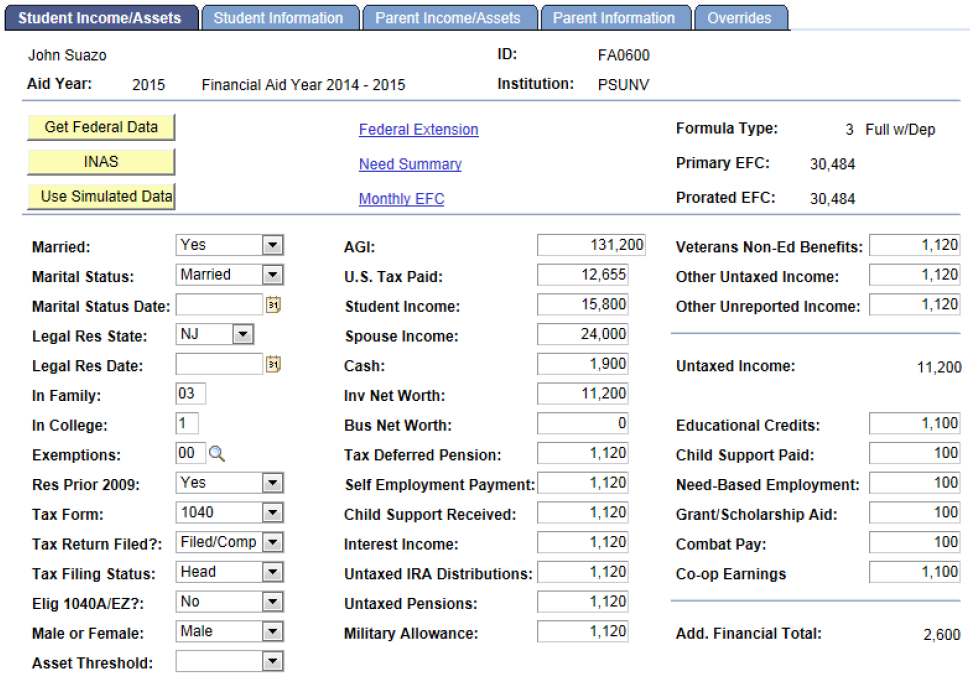Screen dimensions: 973x678
Task: Open the Elig 1040A/EZ dropdown
Action: click(271, 602)
